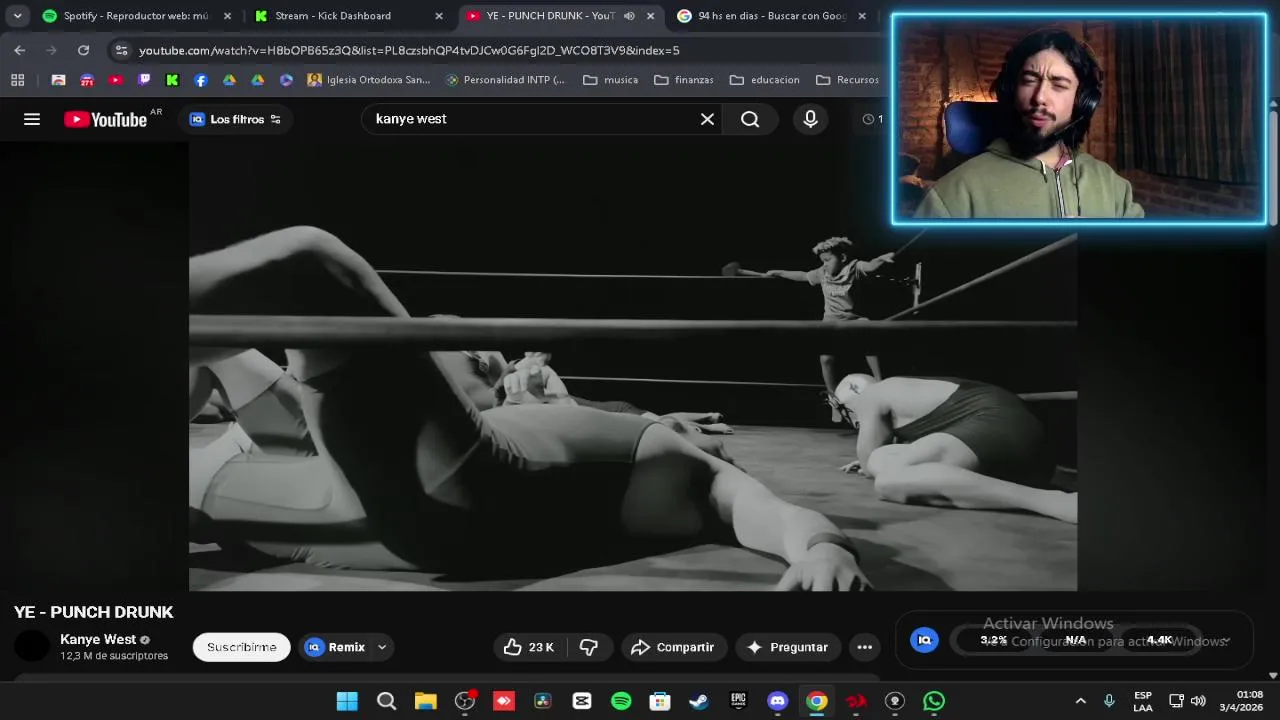Switch to the Stream - Kick Dashboard tab
The height and width of the screenshot is (720, 1280).
350,16
